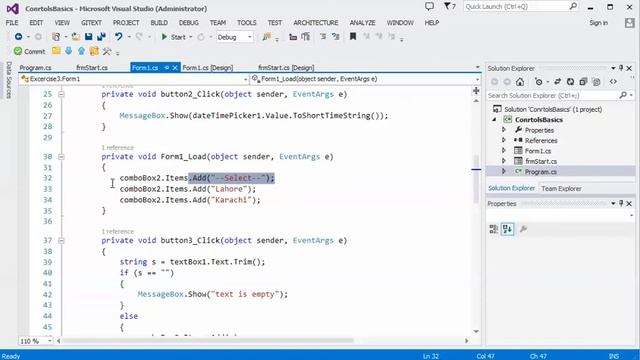Click the Search Solution Explorer field

[560, 96]
